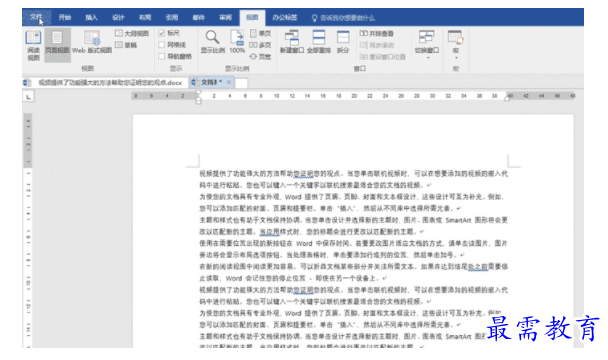This screenshot has height=360, width=608.
Task: Select 页面视图 (Print Layout) view
Action: click(57, 45)
